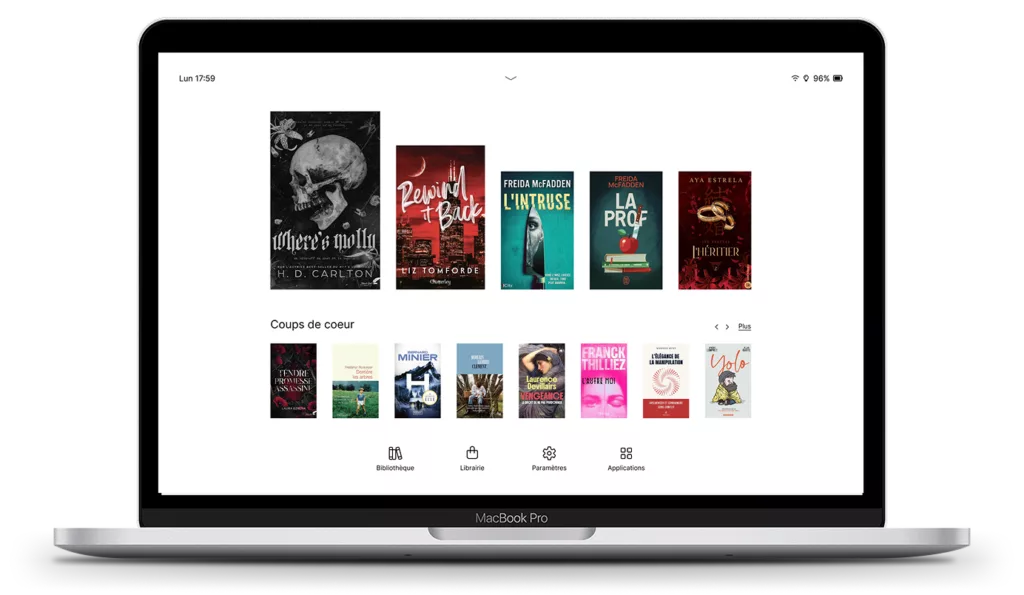Open the Rewind It Back book cover
The image size is (1024, 595).
click(441, 217)
